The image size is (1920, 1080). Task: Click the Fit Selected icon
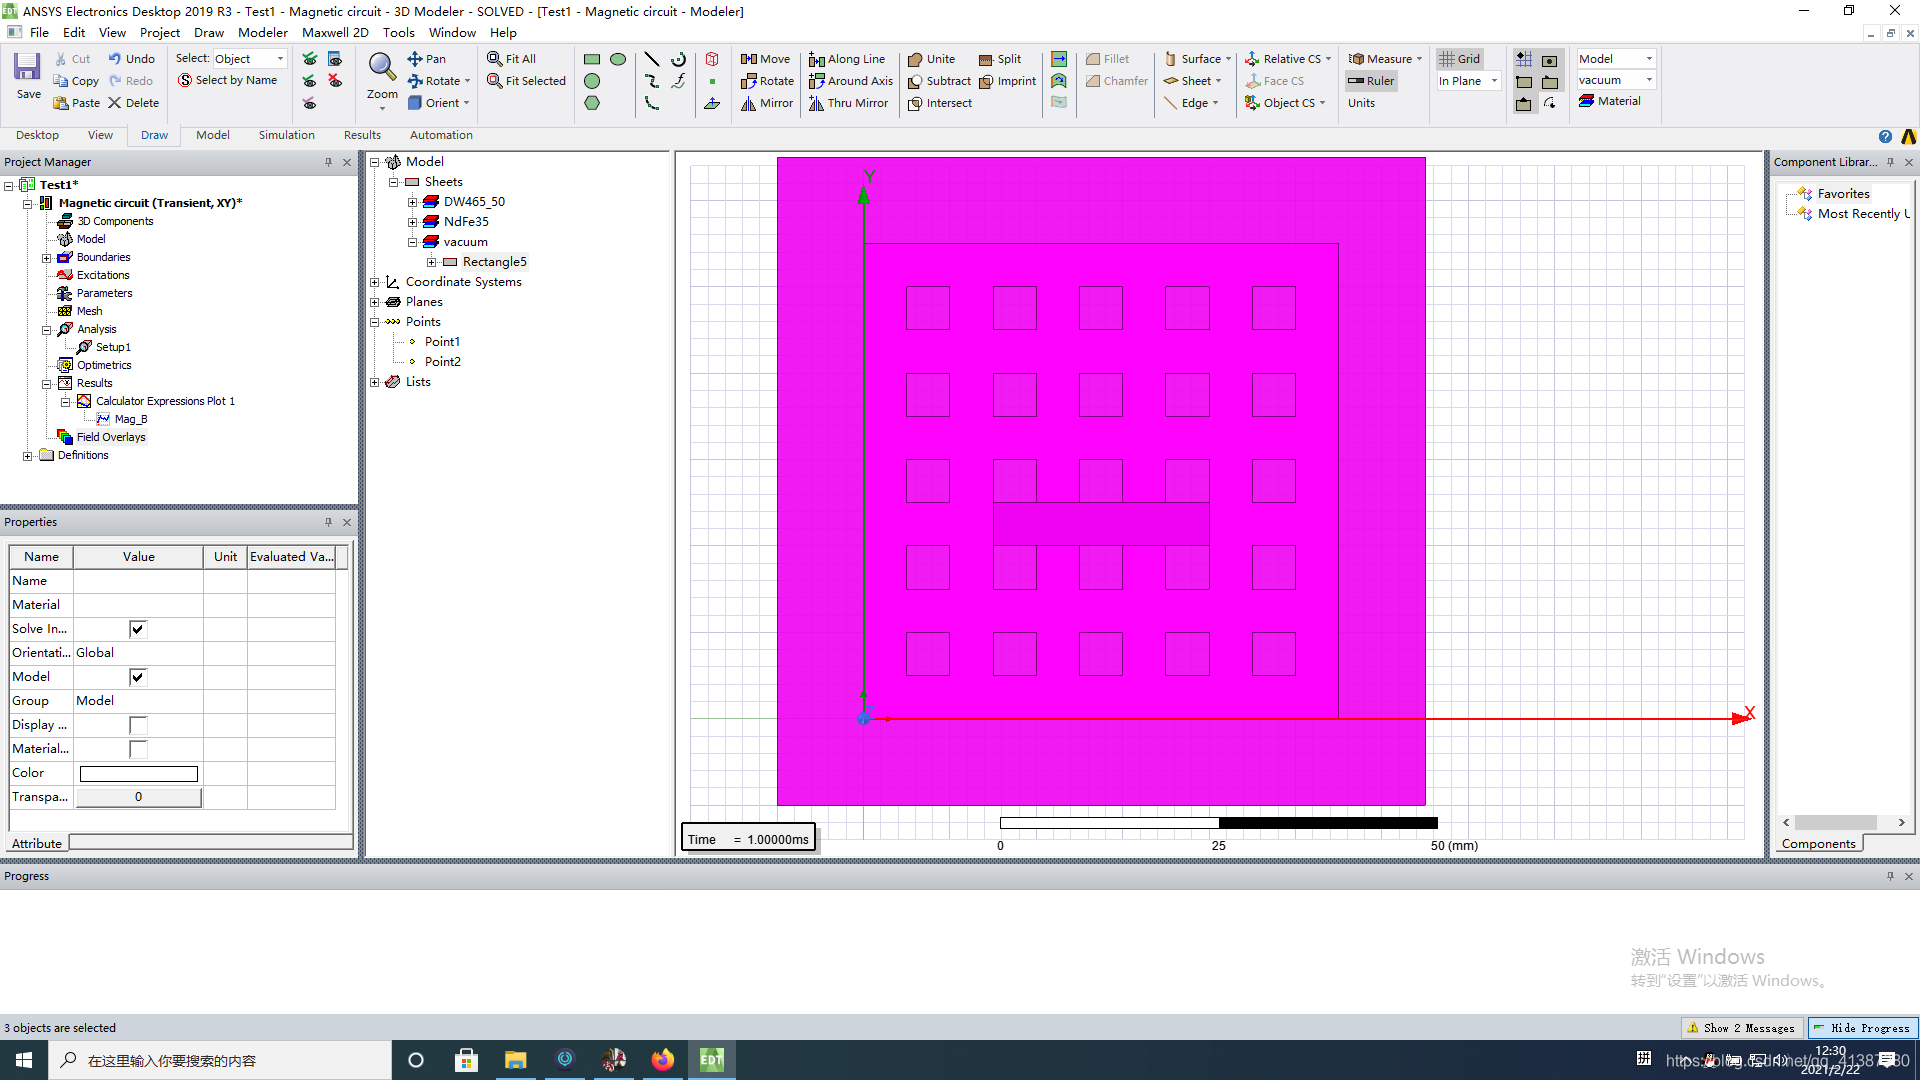[x=494, y=81]
